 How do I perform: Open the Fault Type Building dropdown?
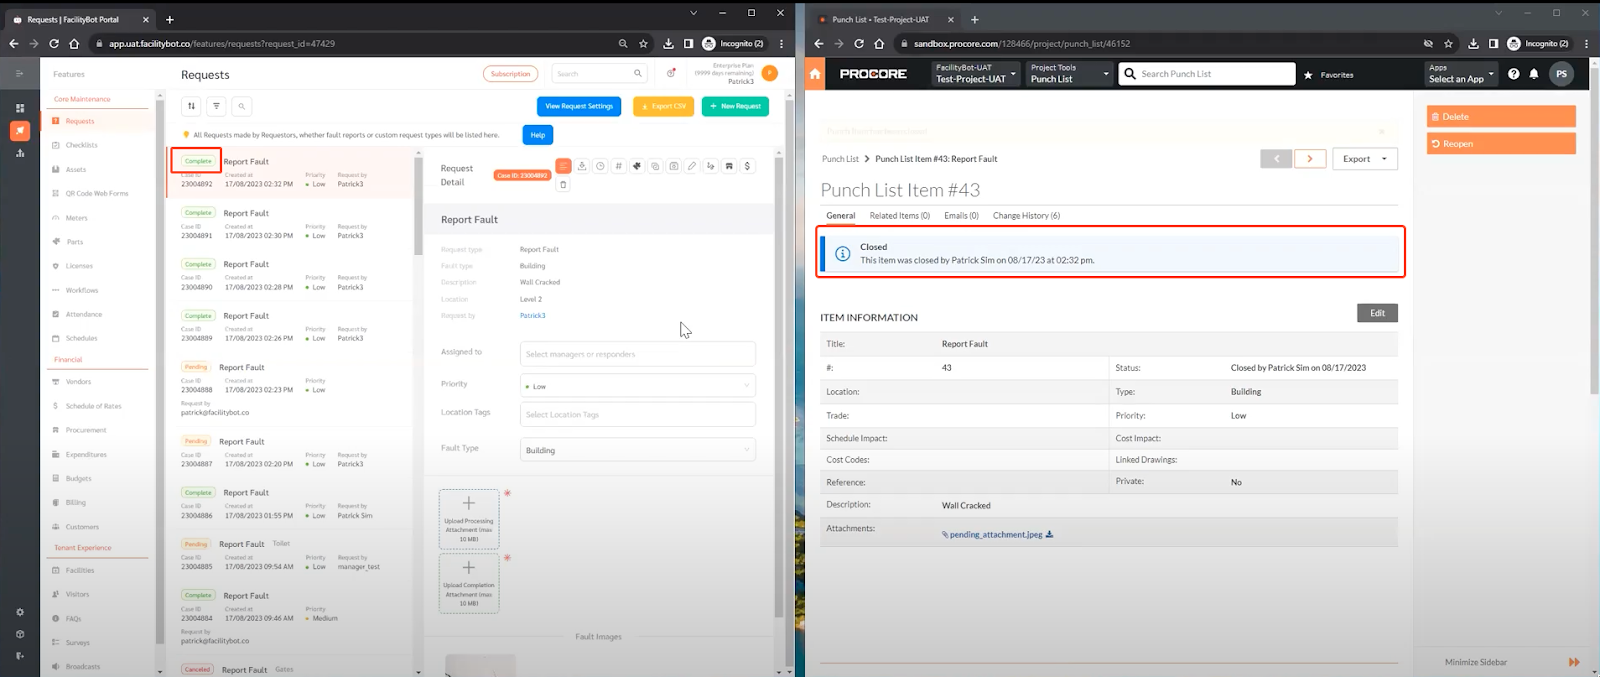coord(638,450)
